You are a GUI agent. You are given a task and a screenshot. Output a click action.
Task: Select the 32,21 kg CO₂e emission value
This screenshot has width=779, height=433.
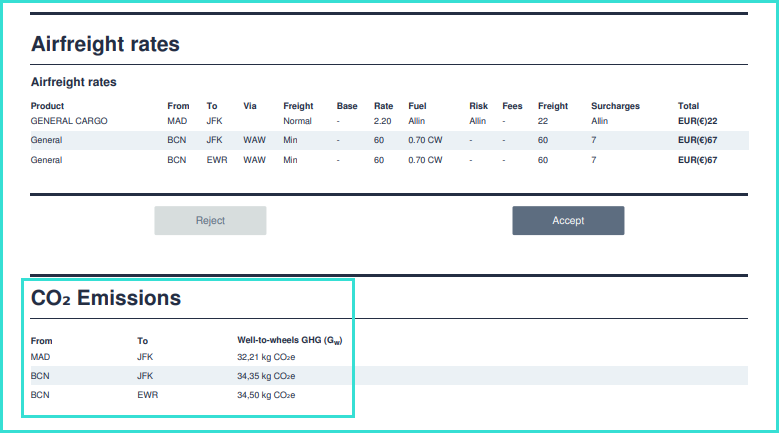(265, 356)
